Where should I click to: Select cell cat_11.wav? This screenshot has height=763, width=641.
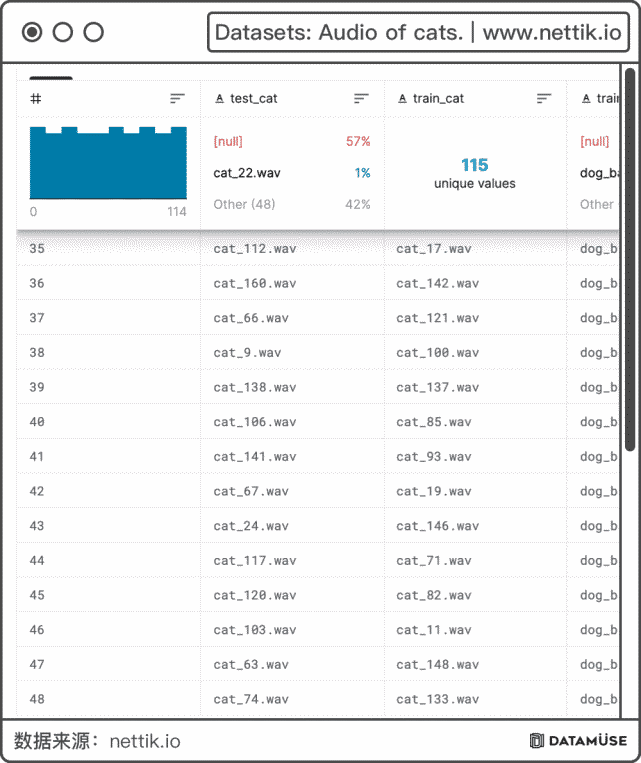tap(434, 630)
